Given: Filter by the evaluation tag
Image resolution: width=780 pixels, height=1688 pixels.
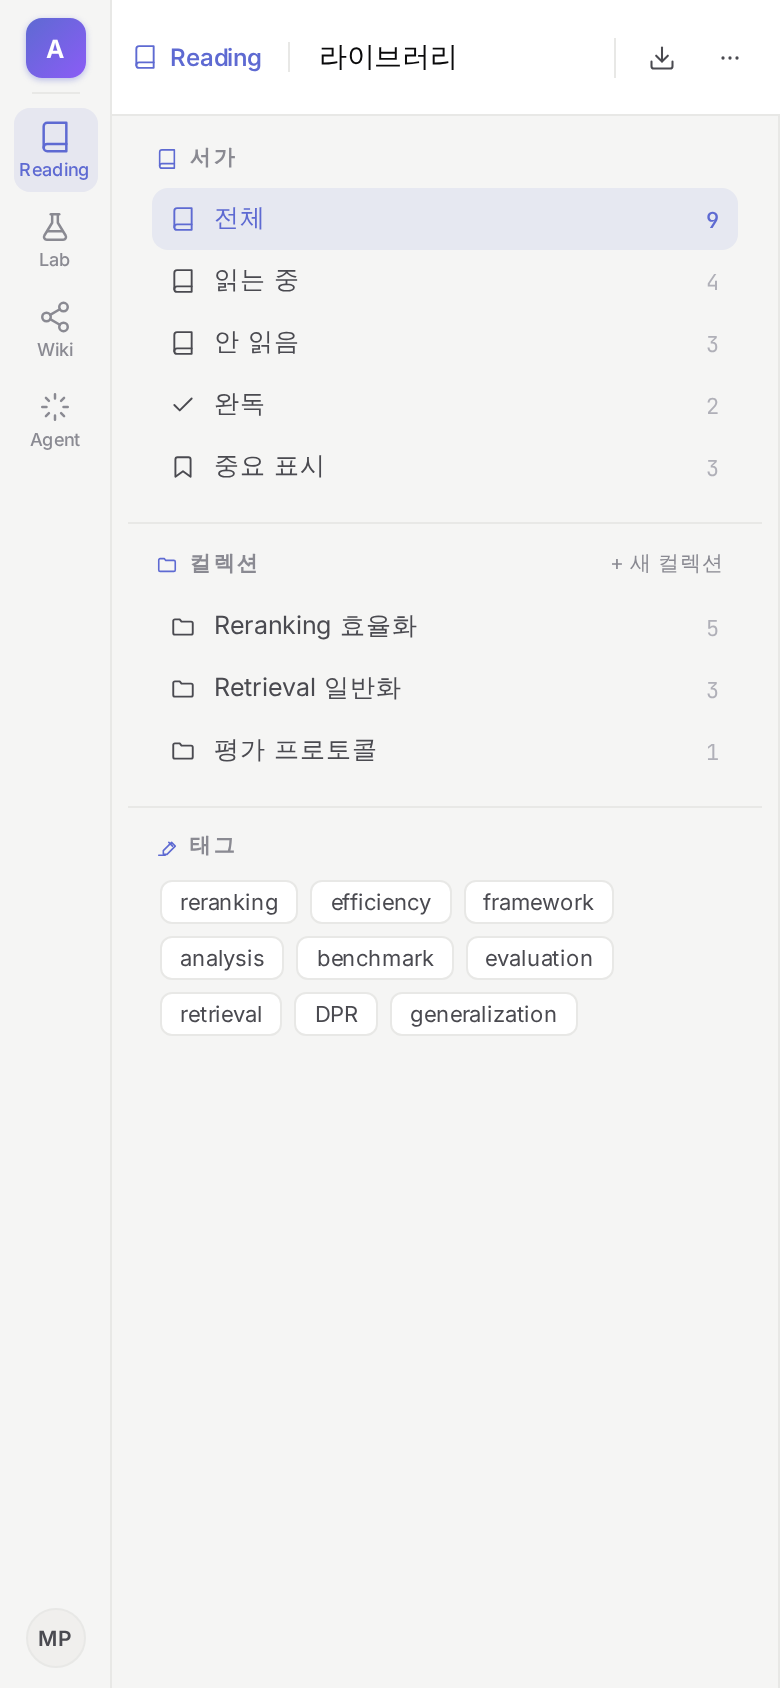Looking at the screenshot, I should (x=539, y=958).
